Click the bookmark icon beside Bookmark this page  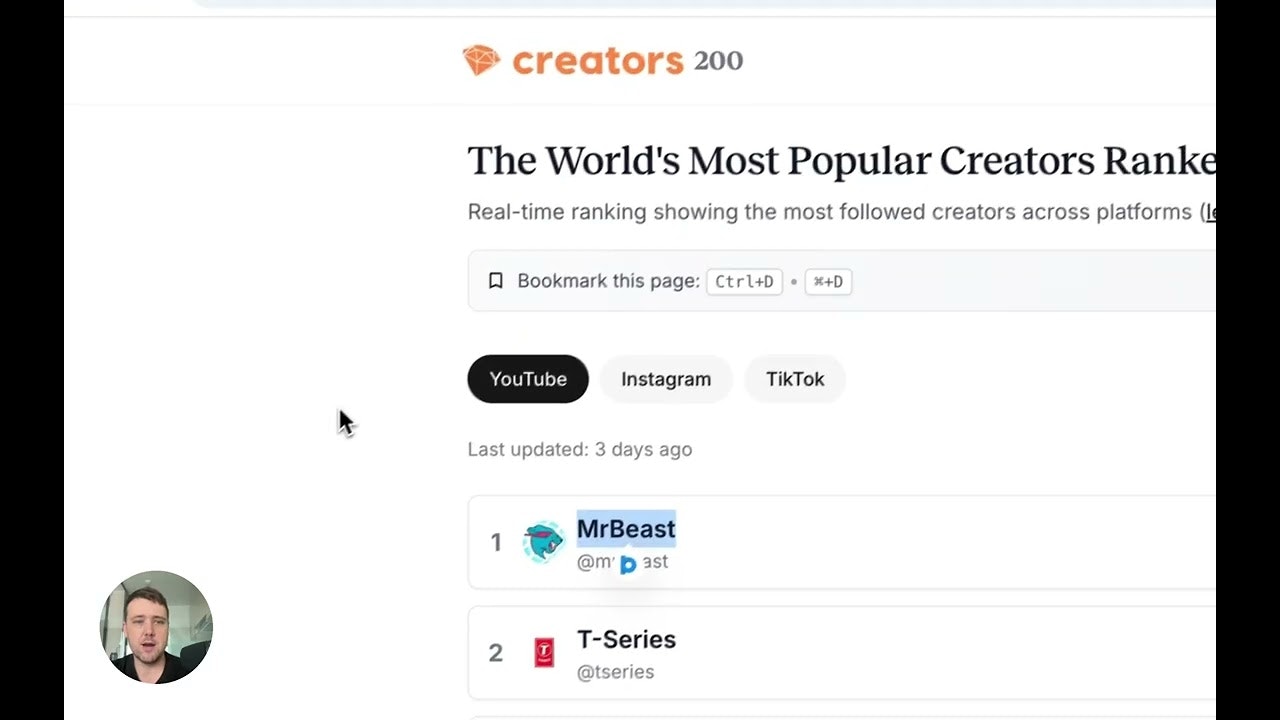[495, 281]
